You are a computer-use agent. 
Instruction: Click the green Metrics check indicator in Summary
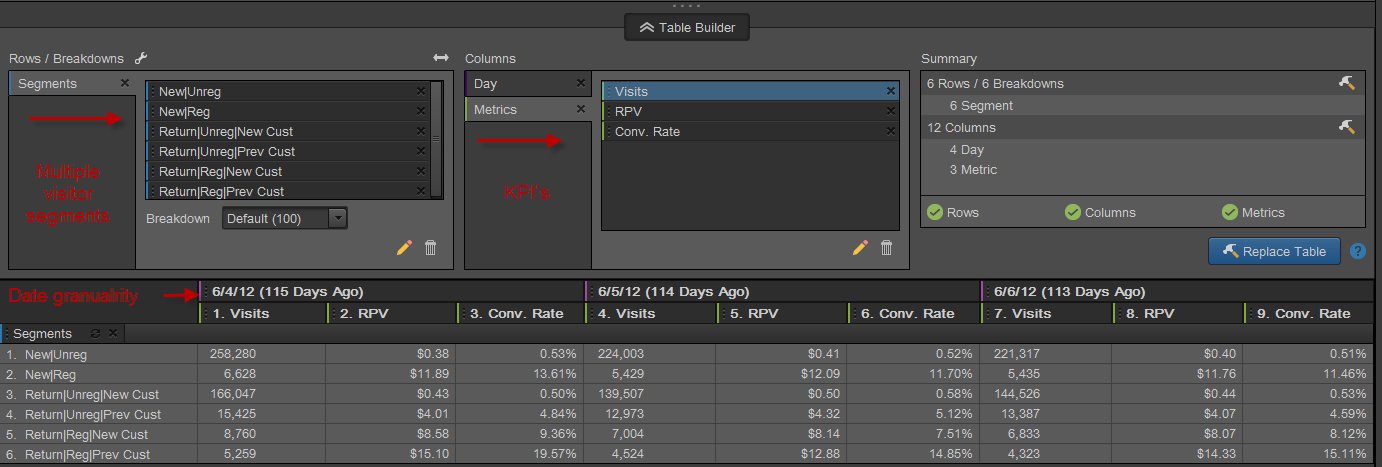pyautogui.click(x=1230, y=212)
